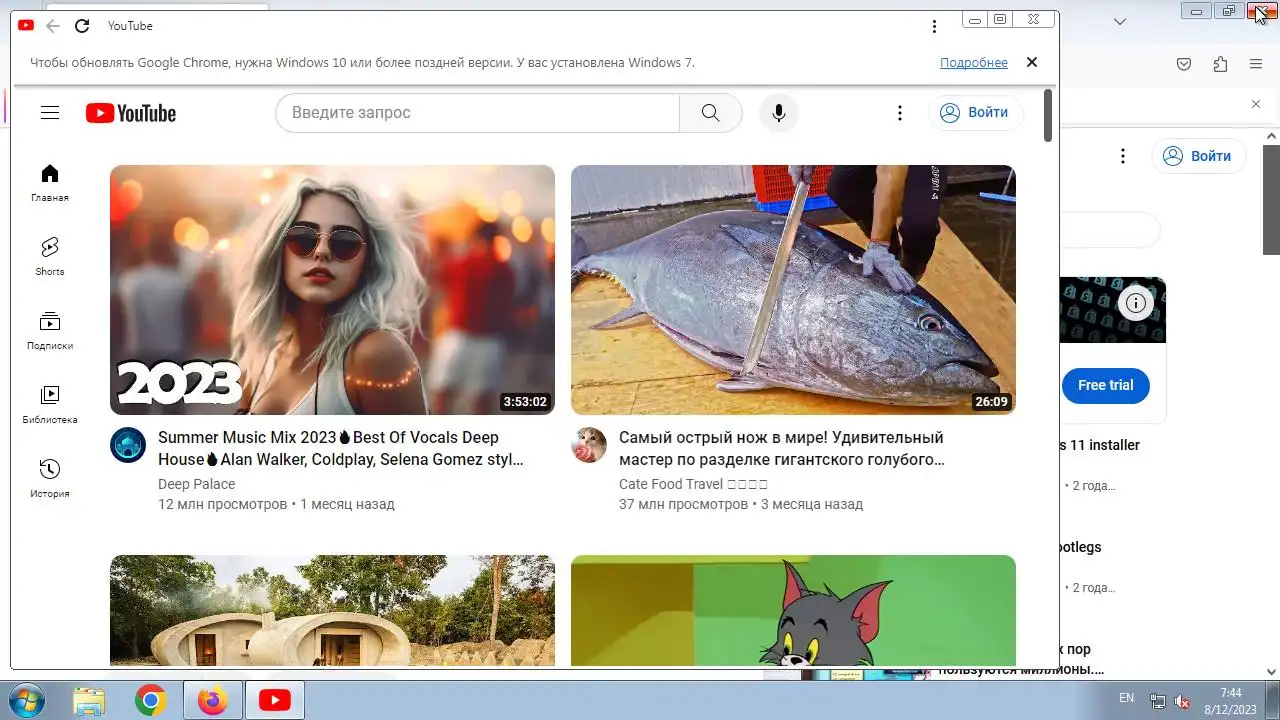The height and width of the screenshot is (720, 1280).
Task: Dismiss the Chrome update notification bar
Action: (x=1032, y=62)
